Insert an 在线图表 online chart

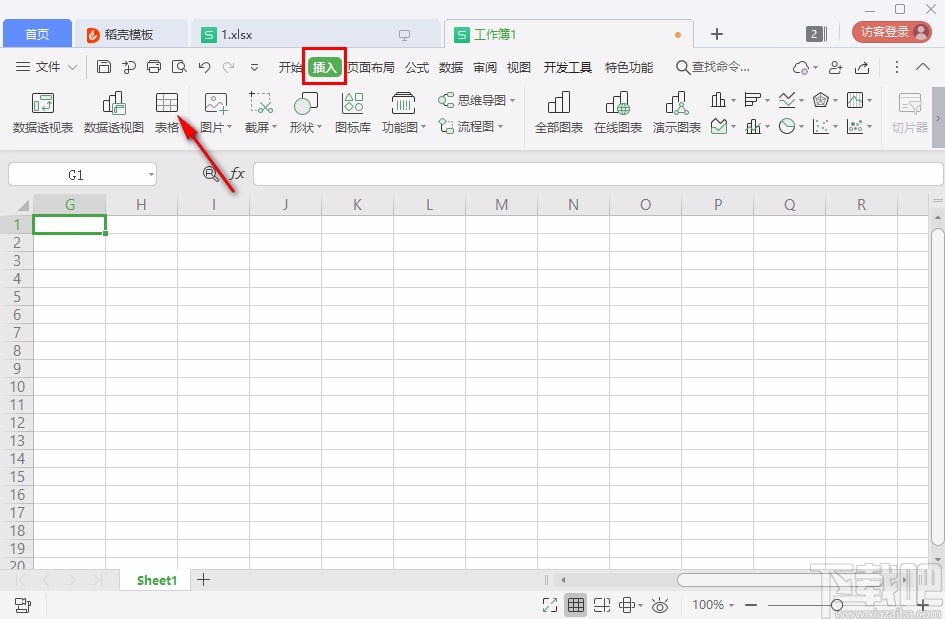pyautogui.click(x=617, y=110)
